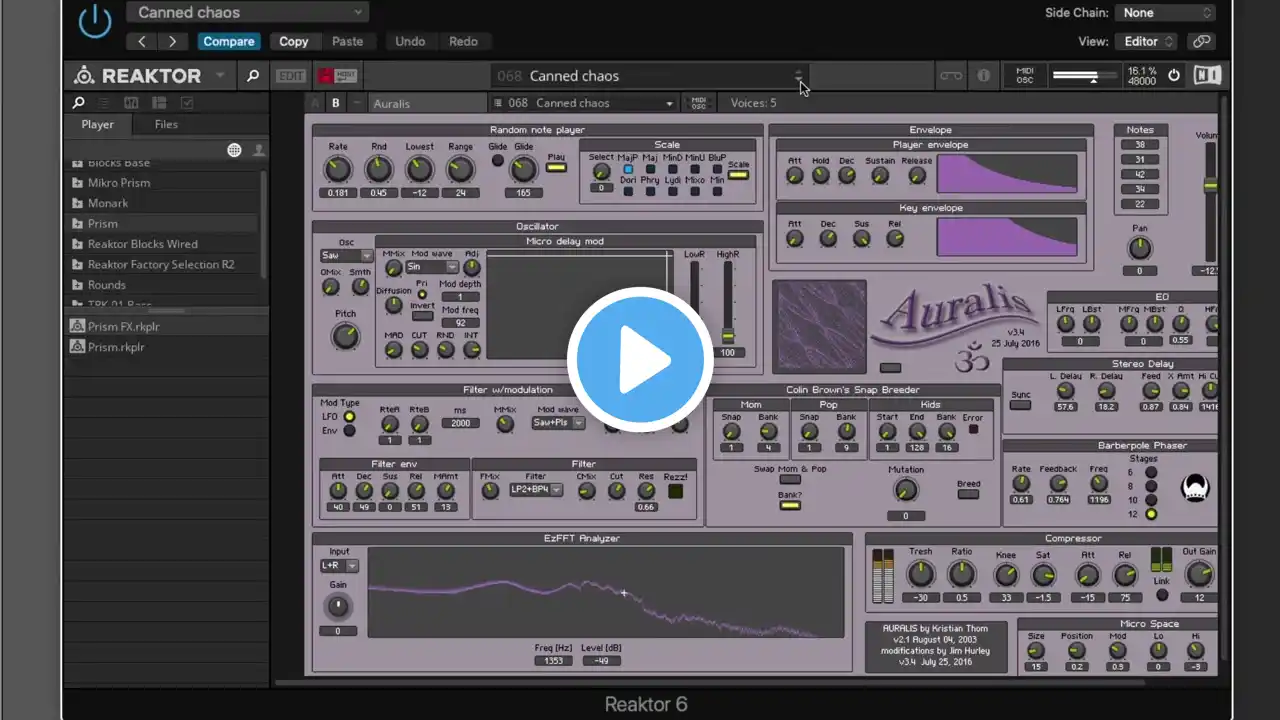Select the MajP scale option
This screenshot has width=1280, height=720.
coord(628,170)
